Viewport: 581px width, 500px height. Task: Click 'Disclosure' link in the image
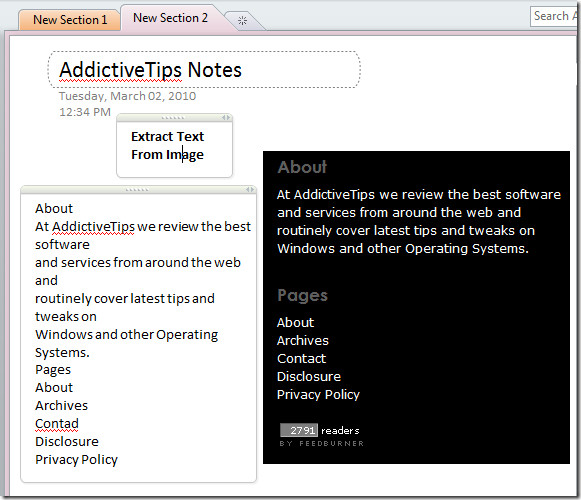pos(309,377)
